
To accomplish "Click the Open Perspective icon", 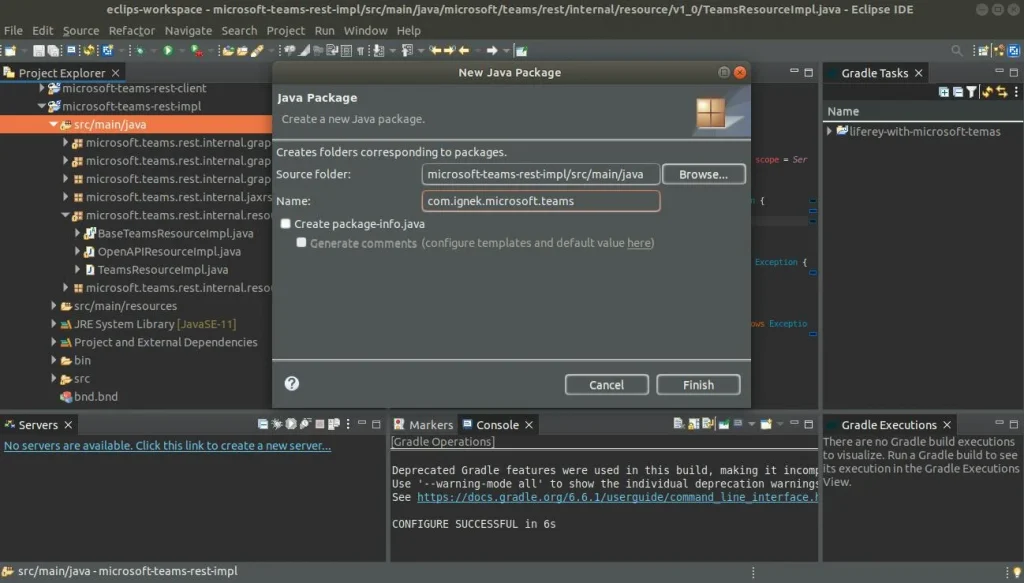I will pyautogui.click(x=983, y=50).
